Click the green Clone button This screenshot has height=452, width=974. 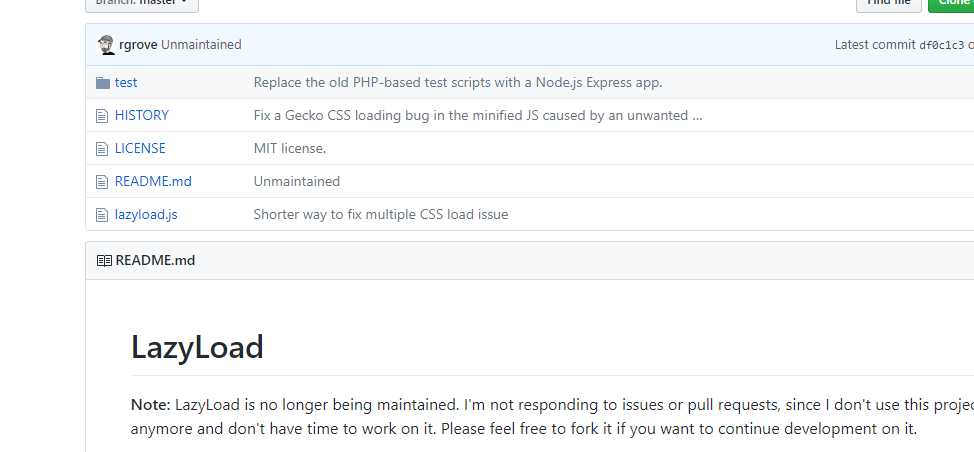tap(951, 3)
